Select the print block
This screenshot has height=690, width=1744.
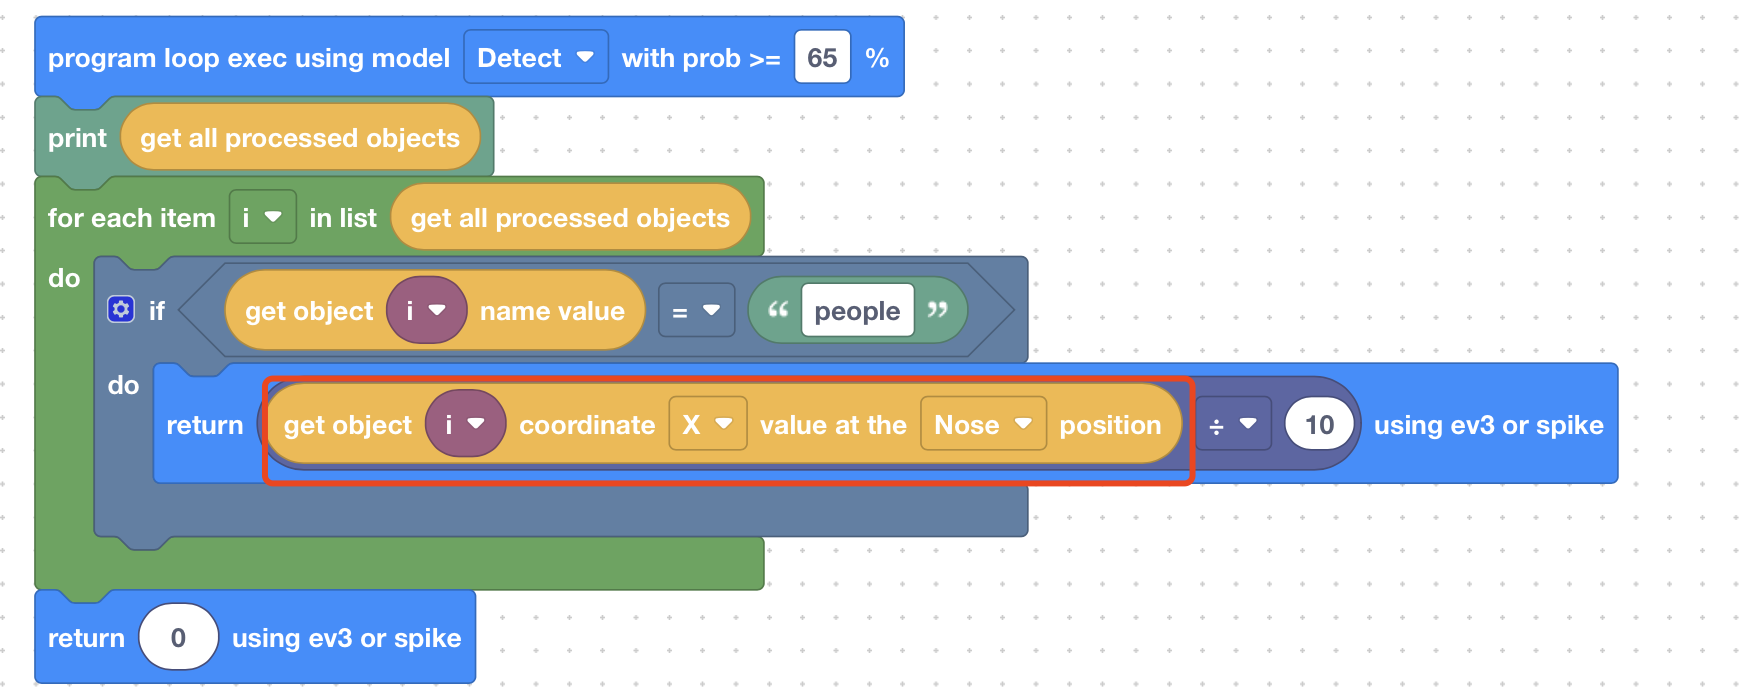point(76,138)
